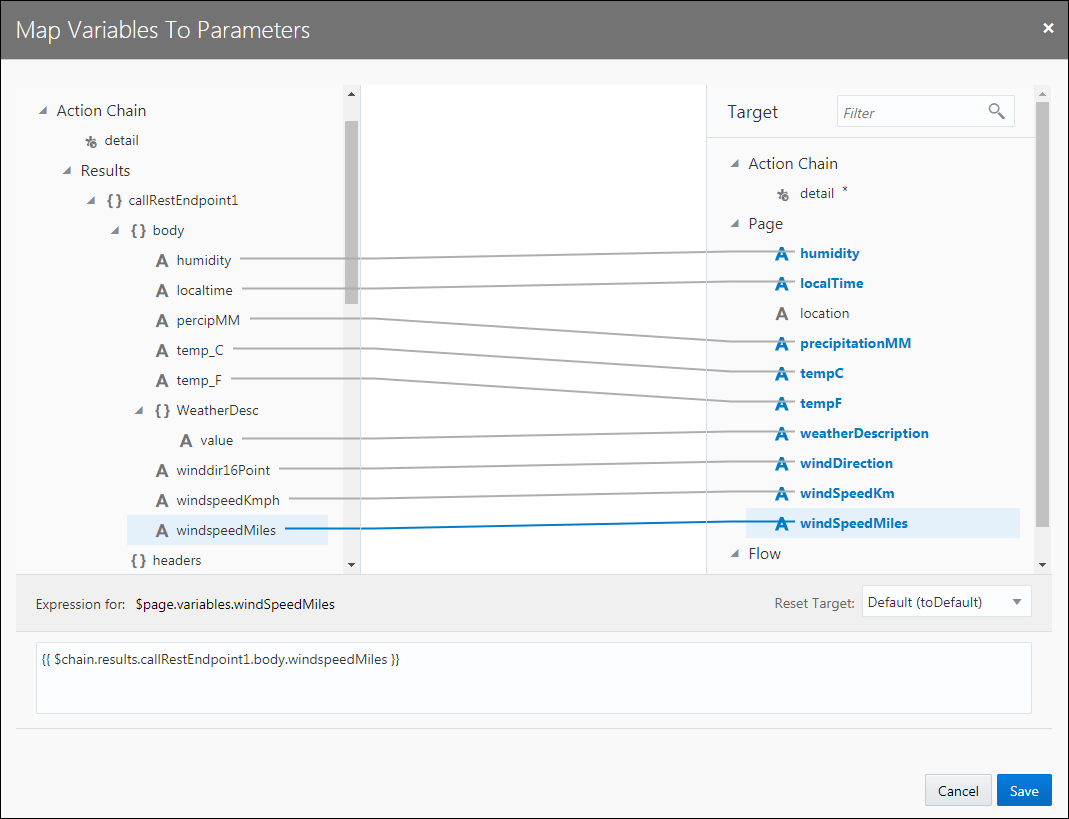Click the object icon beside WeatherDesc
This screenshot has width=1069, height=819.
point(162,410)
